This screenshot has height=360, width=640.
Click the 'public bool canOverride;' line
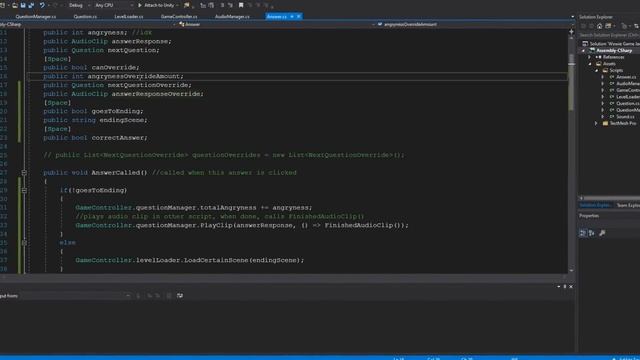click(x=91, y=67)
